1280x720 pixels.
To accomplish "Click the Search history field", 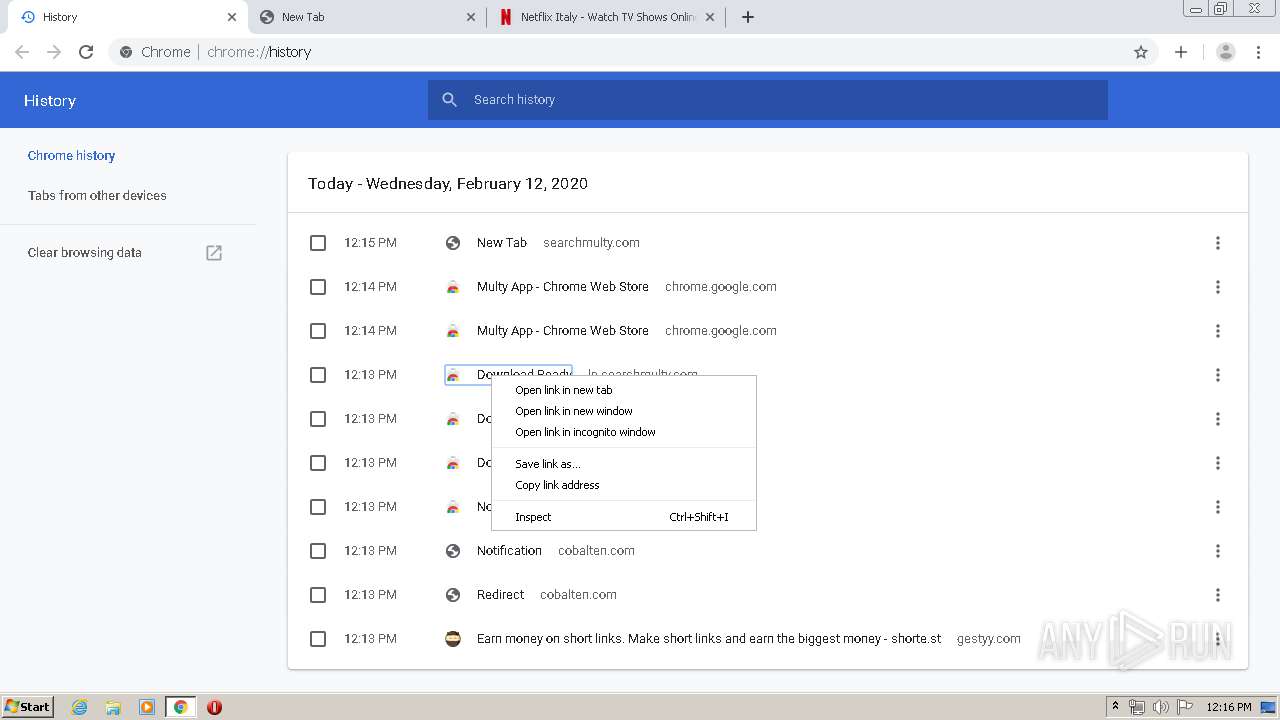I will [x=768, y=100].
